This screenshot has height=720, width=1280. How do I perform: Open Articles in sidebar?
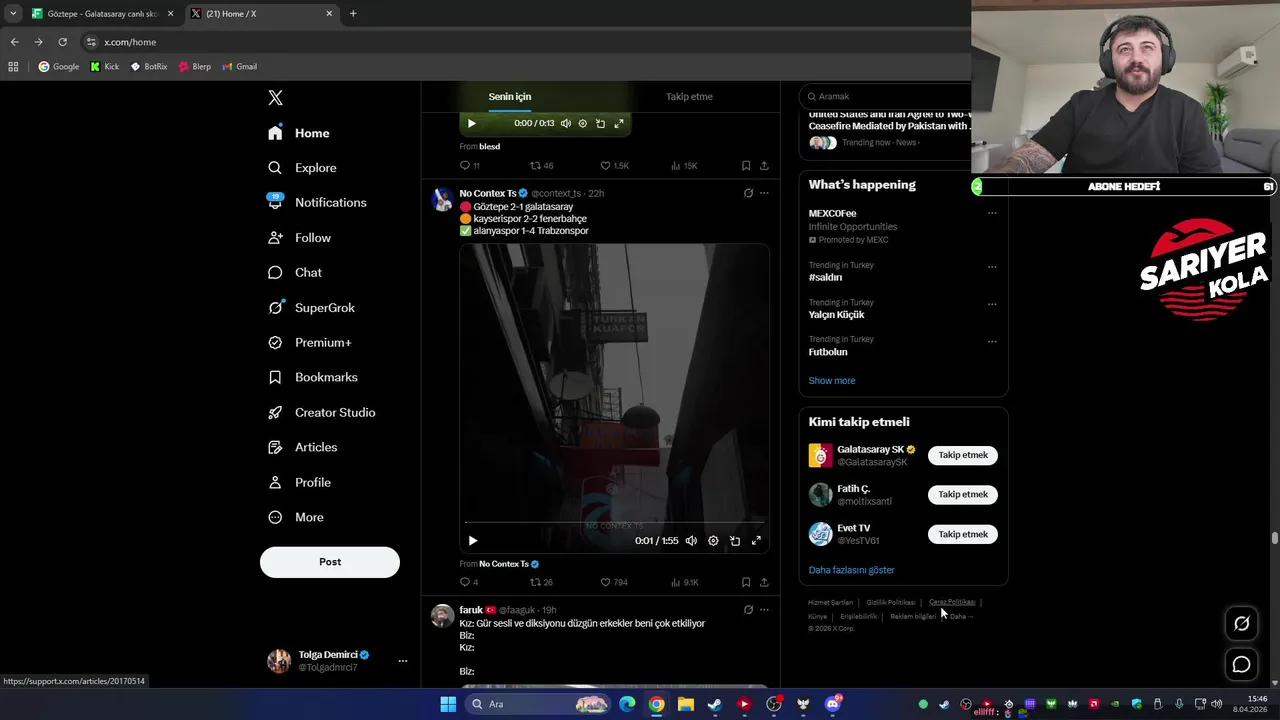(x=302, y=447)
